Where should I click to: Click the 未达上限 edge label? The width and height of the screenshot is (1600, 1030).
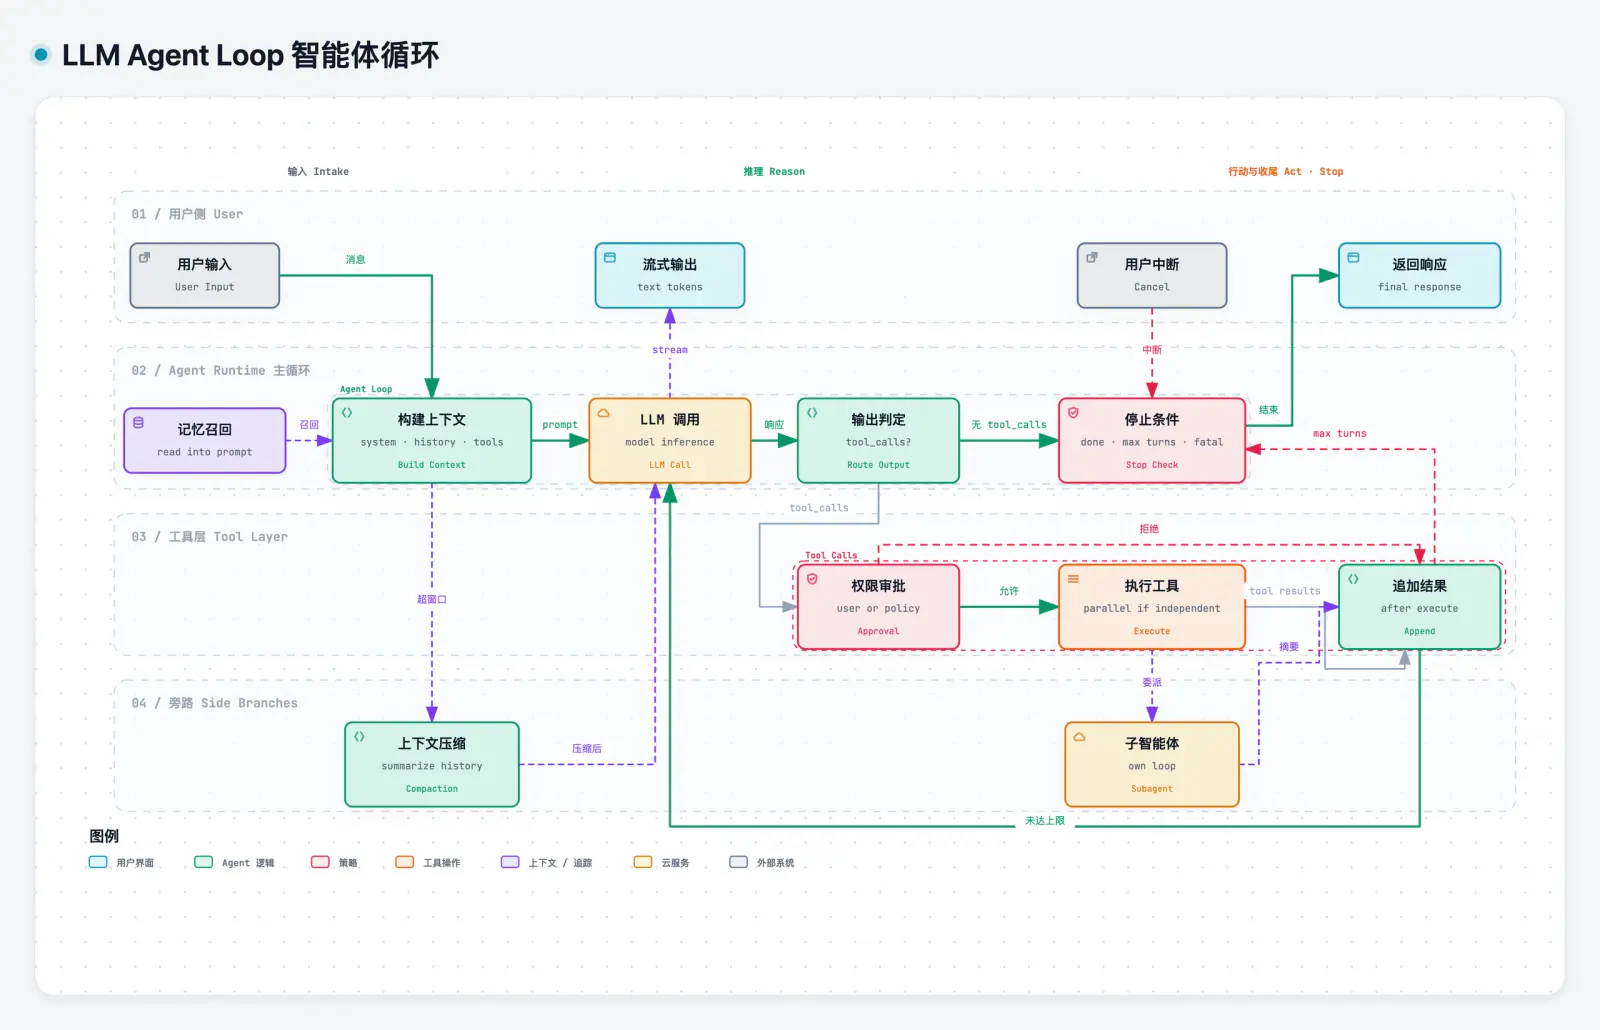click(1045, 821)
